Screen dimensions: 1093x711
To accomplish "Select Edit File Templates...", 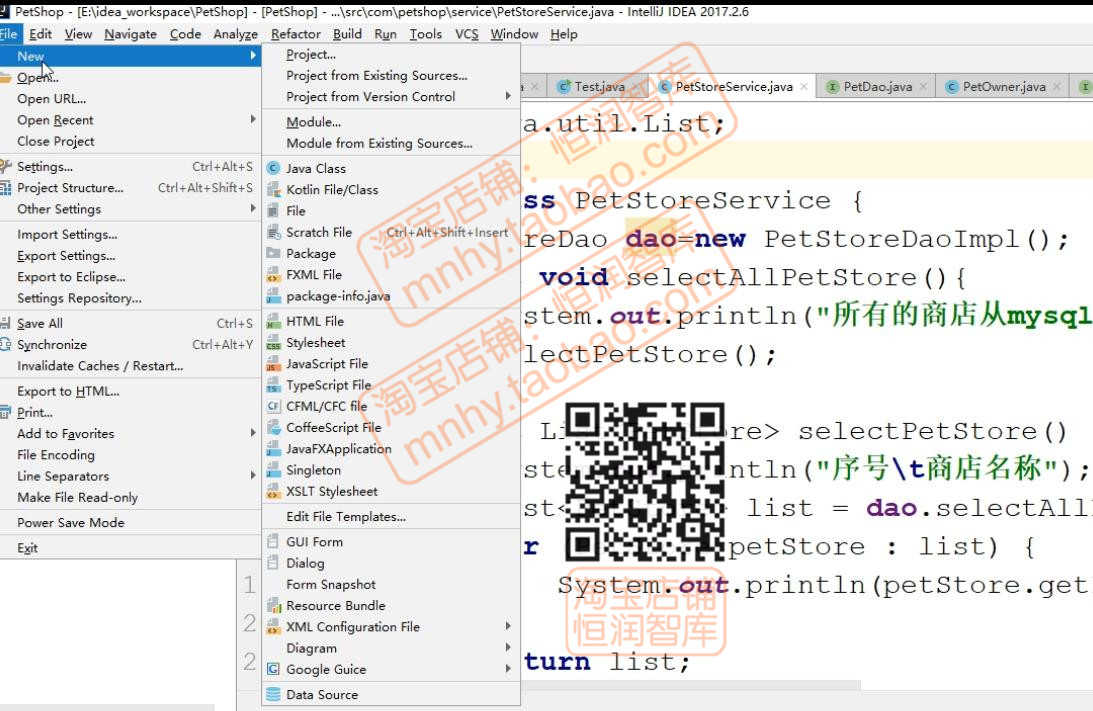I will pos(346,517).
